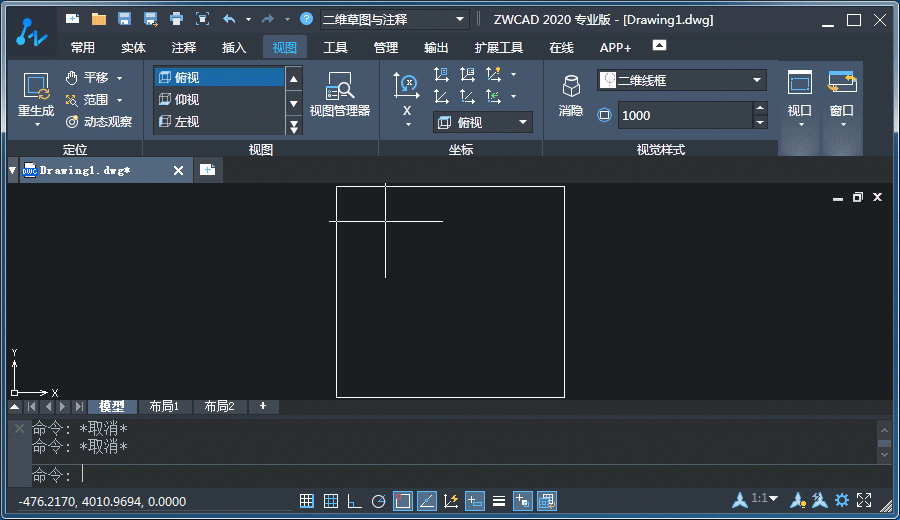
Task: Toggle lineweight display in status bar
Action: click(499, 501)
